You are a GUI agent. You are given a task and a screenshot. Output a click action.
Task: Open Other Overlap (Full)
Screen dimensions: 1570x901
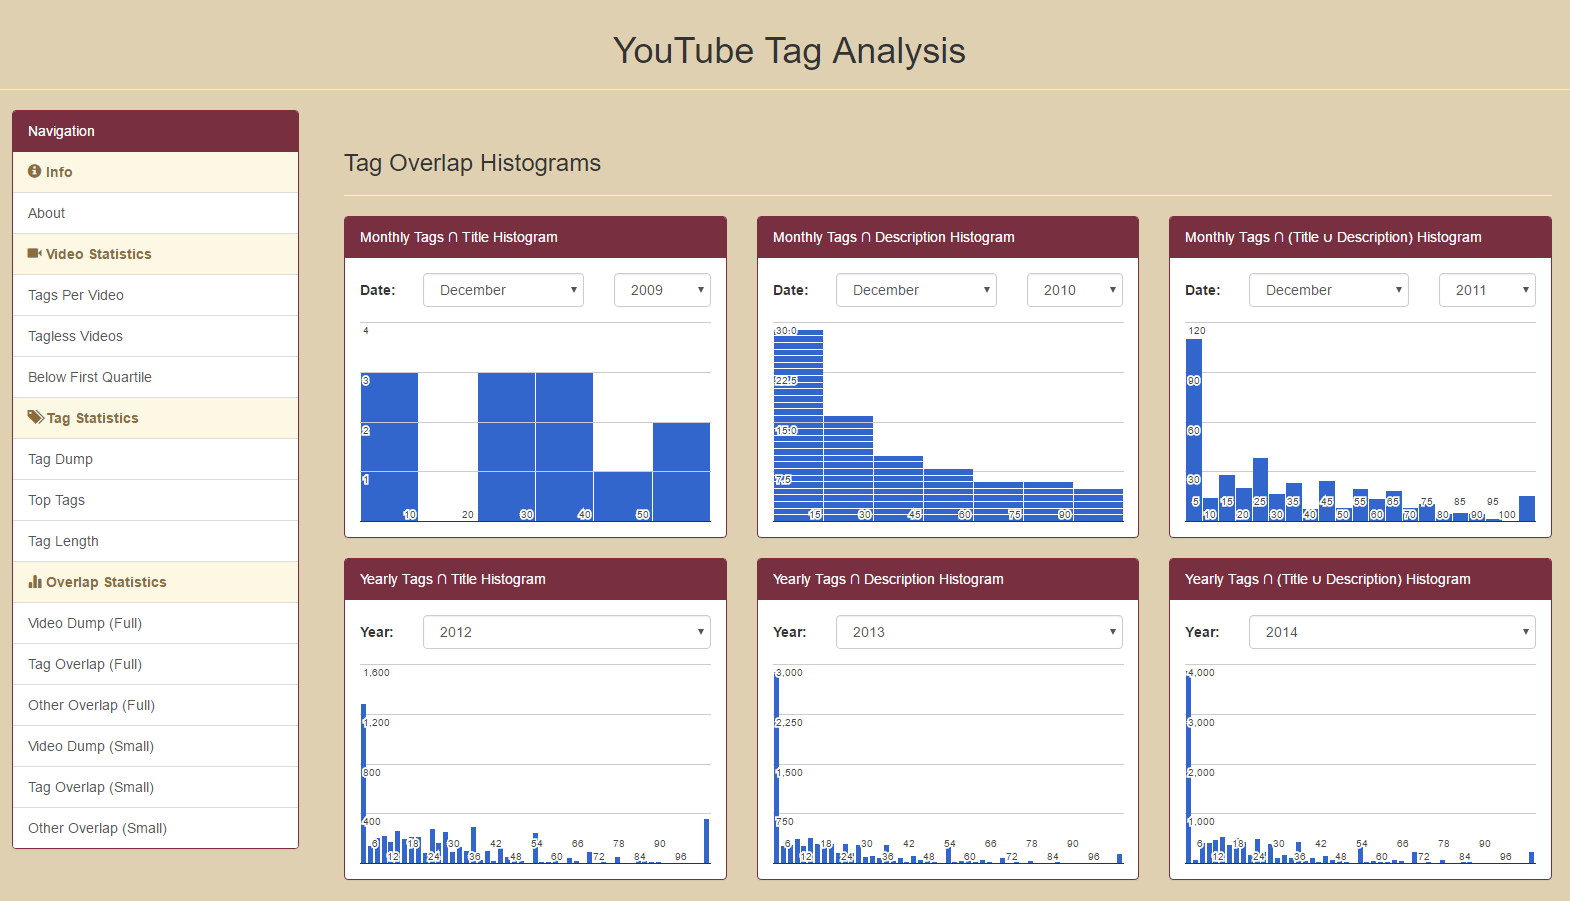click(155, 705)
